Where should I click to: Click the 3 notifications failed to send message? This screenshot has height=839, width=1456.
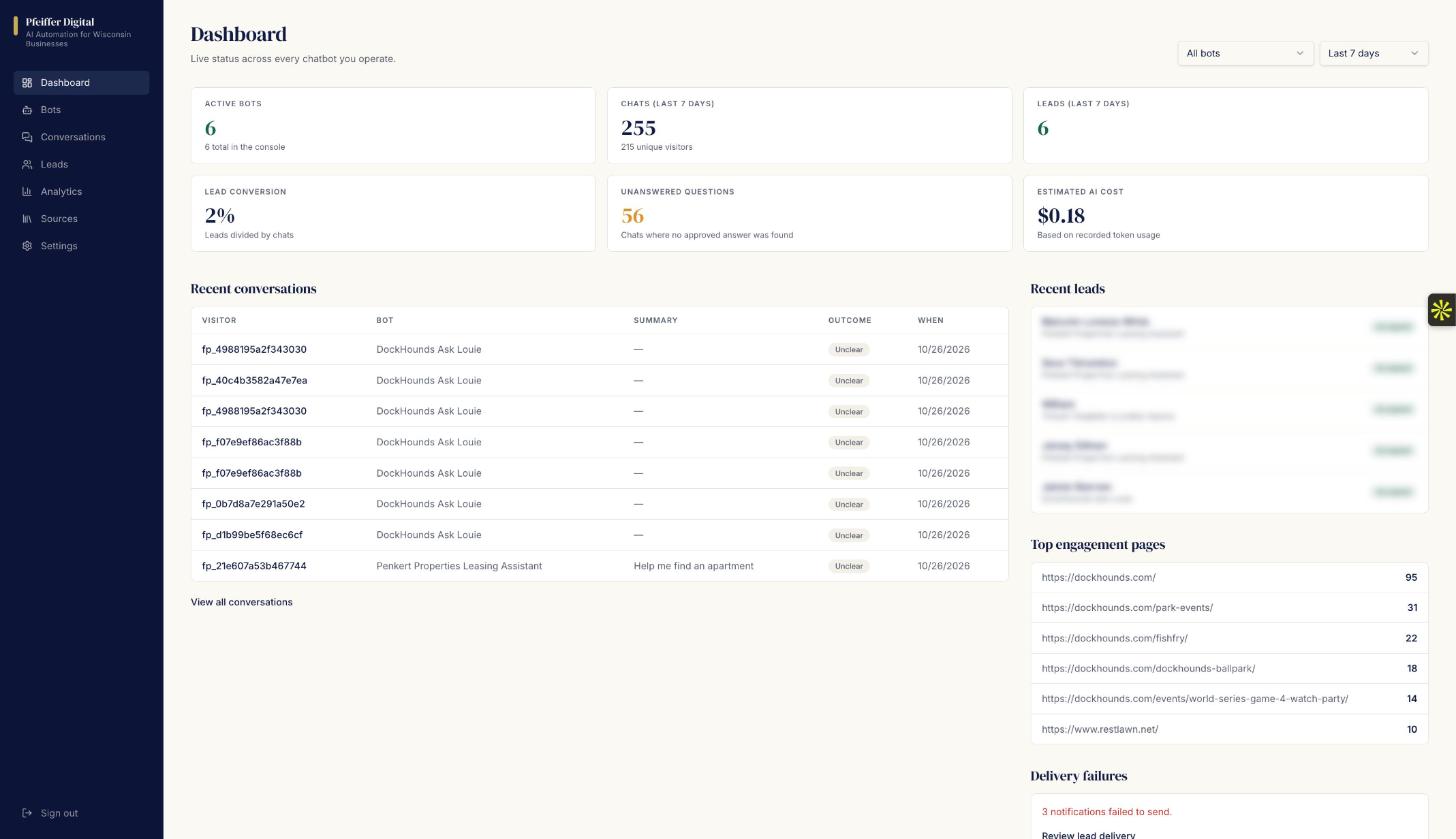(x=1106, y=812)
